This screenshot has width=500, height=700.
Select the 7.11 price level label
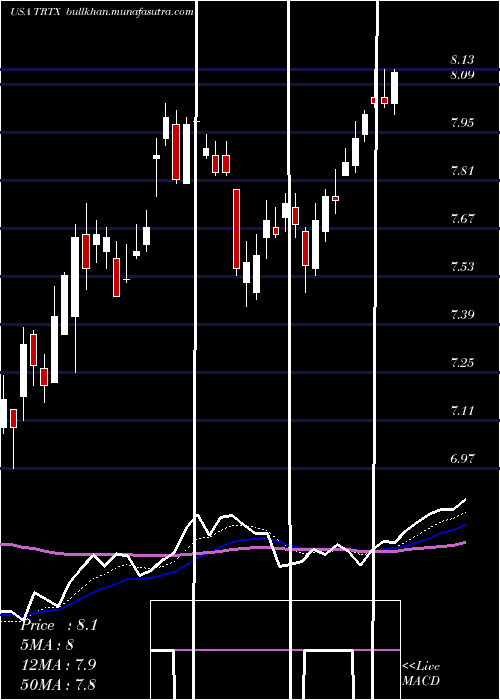(x=462, y=411)
